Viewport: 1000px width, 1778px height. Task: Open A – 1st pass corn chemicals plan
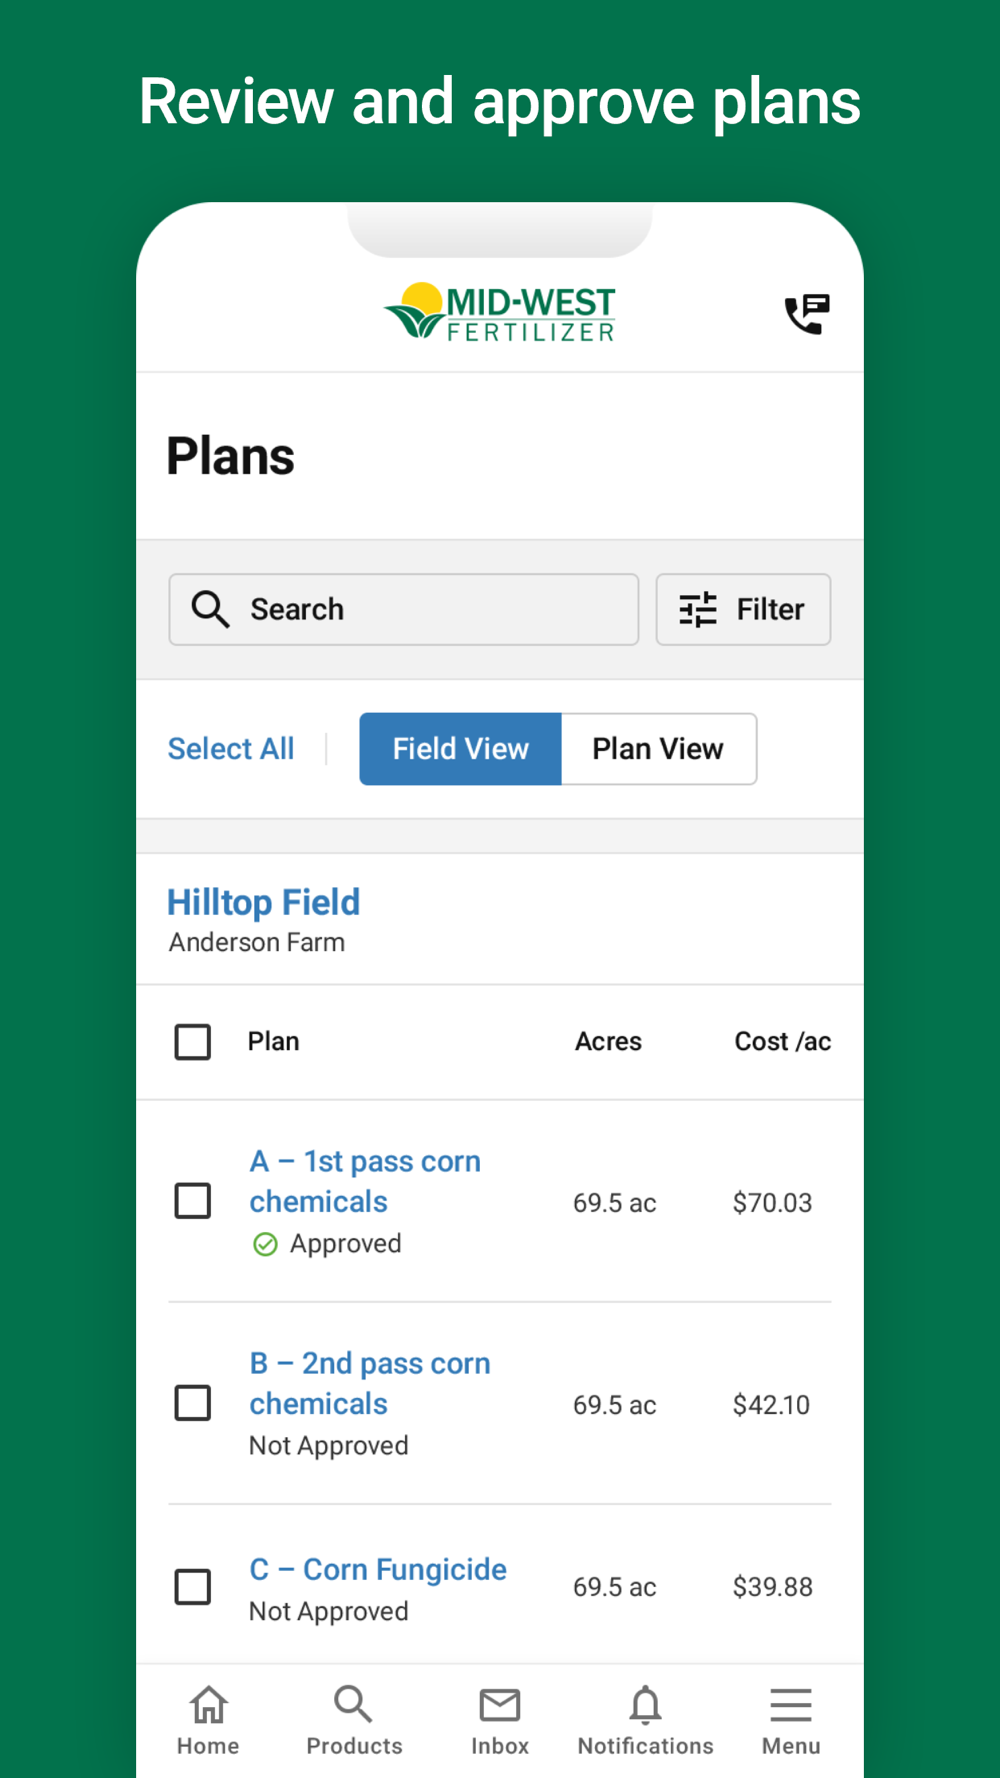(x=364, y=1181)
